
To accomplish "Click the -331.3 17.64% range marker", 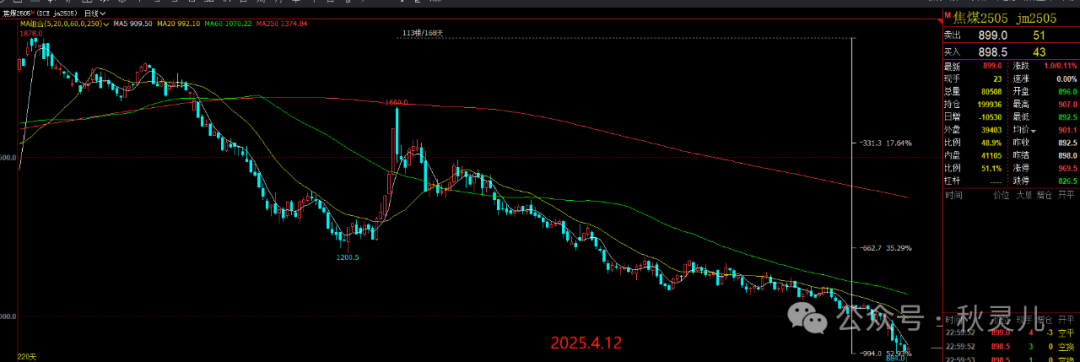I will [x=885, y=143].
